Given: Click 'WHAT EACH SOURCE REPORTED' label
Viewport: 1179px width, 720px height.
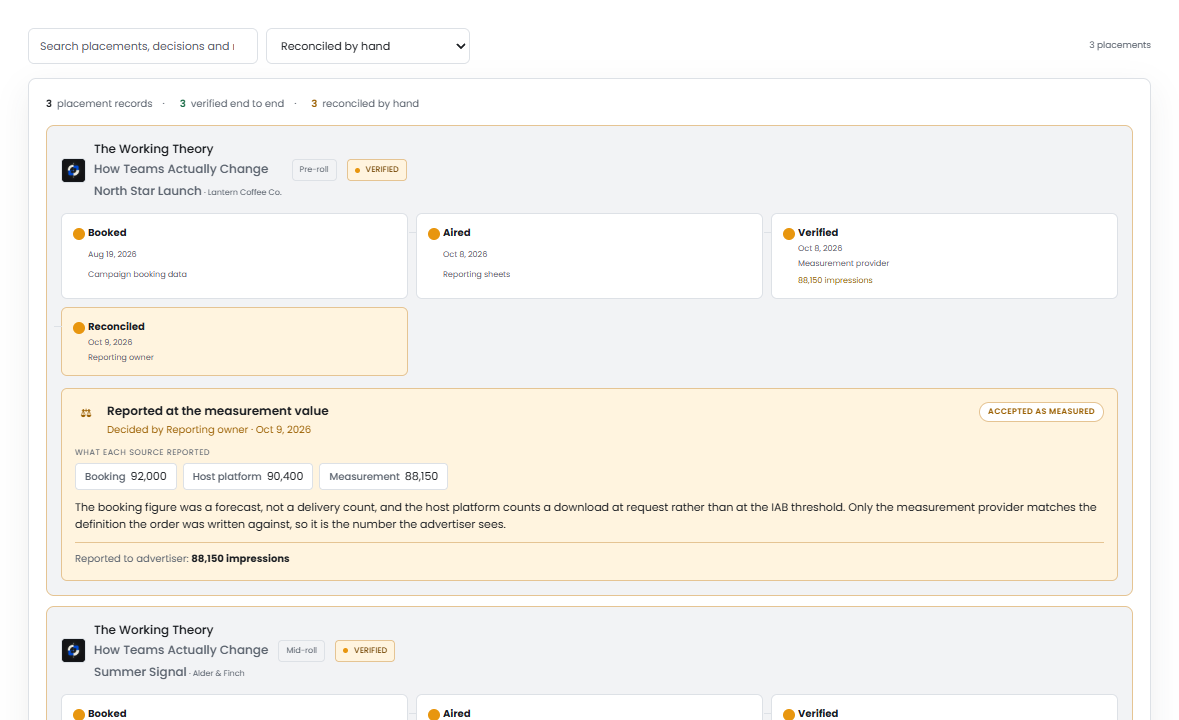Looking at the screenshot, I should (142, 452).
